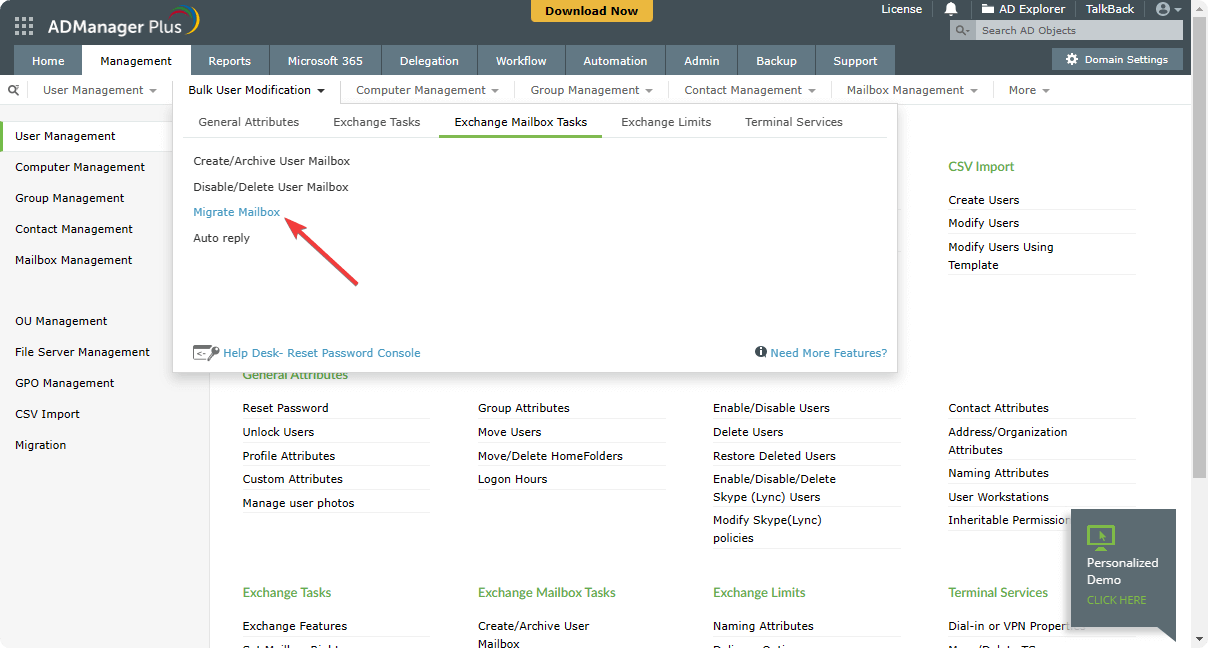
Task: Click Modify Users Using Template link
Action: tap(1001, 256)
